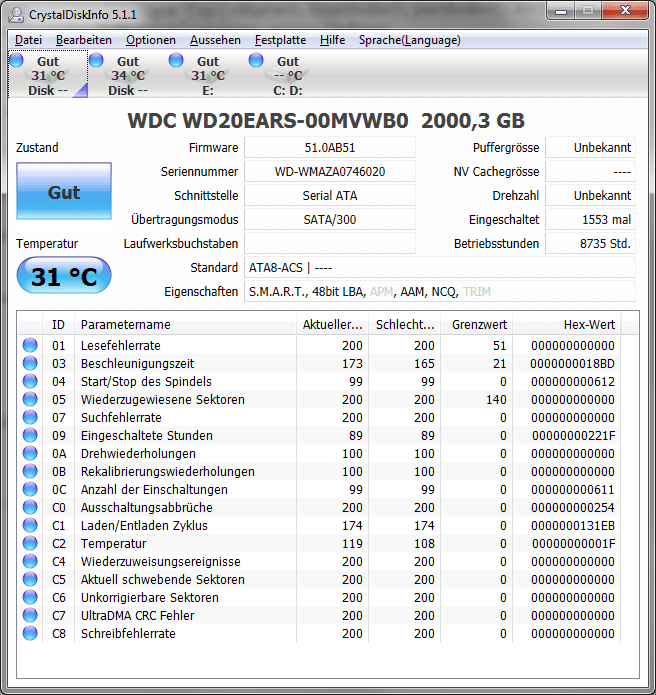Click status orb for Eingeschaltete Stunden
The image size is (656, 695).
(x=30, y=435)
